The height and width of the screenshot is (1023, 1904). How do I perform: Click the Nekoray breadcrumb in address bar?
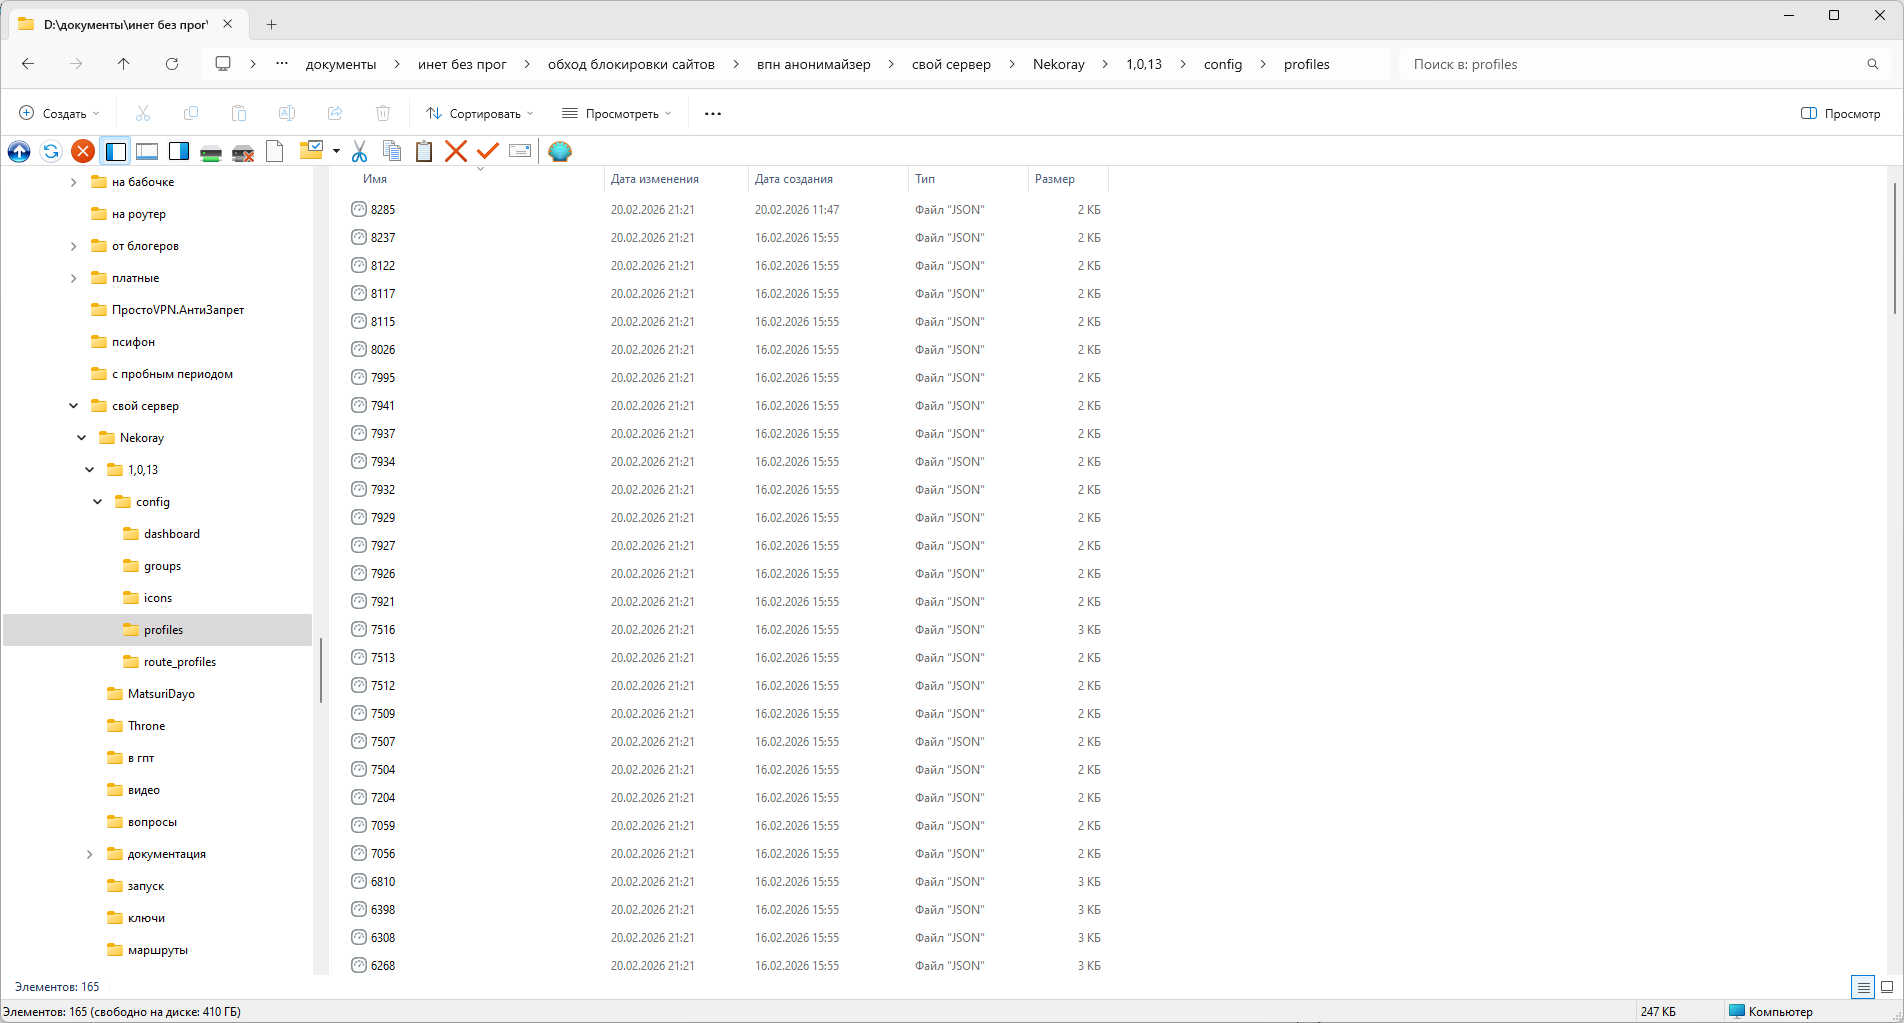coord(1058,64)
